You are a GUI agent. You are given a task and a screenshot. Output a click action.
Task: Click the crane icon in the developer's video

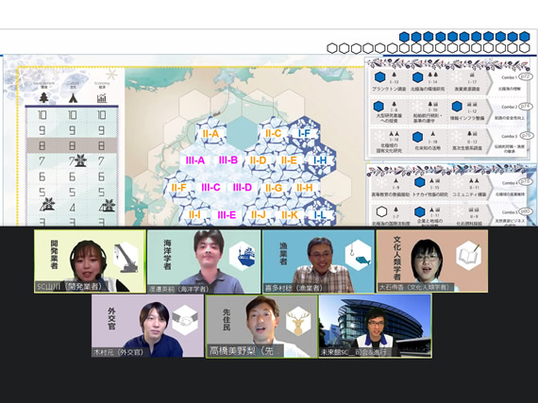coord(126,257)
